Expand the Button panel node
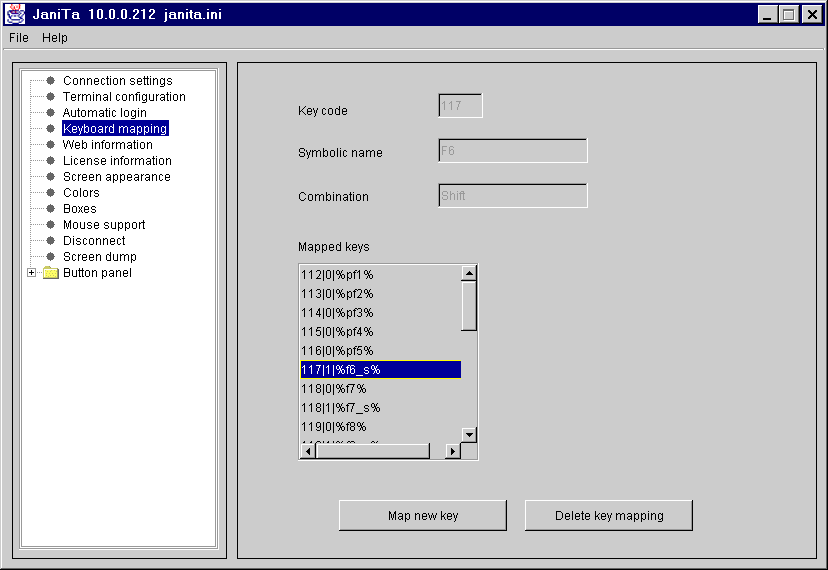 pos(32,273)
